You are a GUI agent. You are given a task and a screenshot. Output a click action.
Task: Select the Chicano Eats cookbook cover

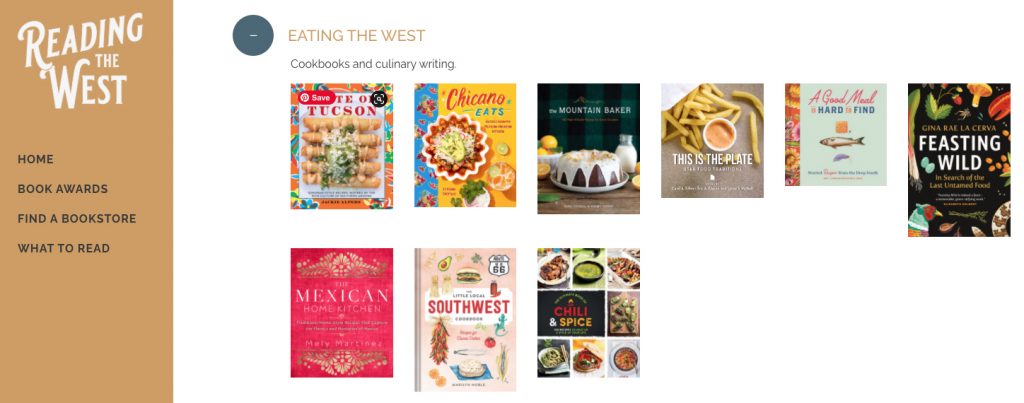(x=465, y=145)
